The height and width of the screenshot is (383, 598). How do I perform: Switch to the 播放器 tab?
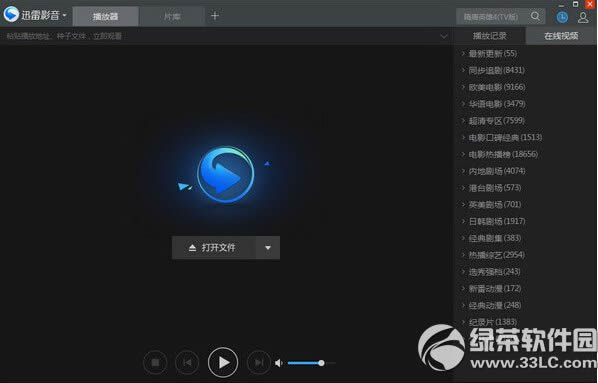[x=105, y=16]
